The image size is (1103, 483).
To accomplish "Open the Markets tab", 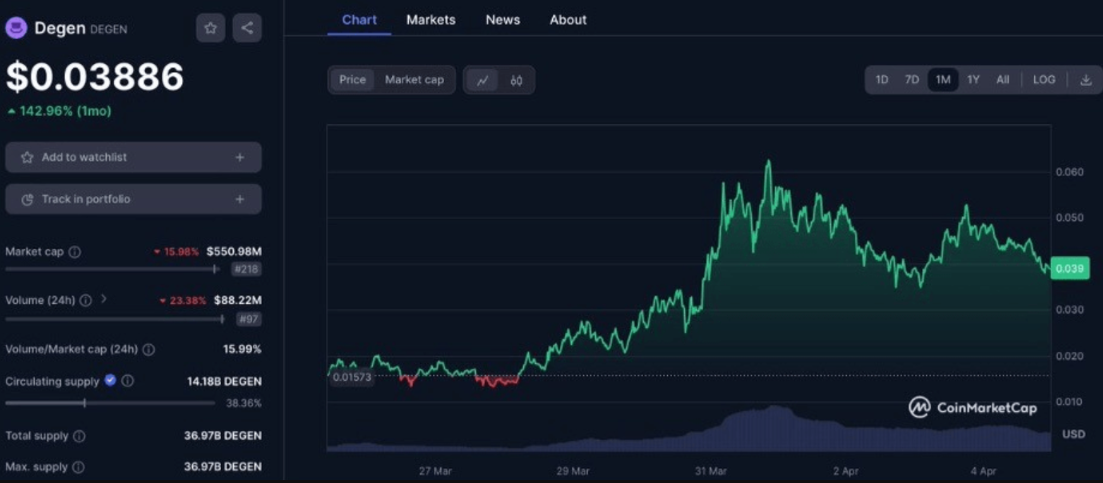I will click(x=431, y=20).
